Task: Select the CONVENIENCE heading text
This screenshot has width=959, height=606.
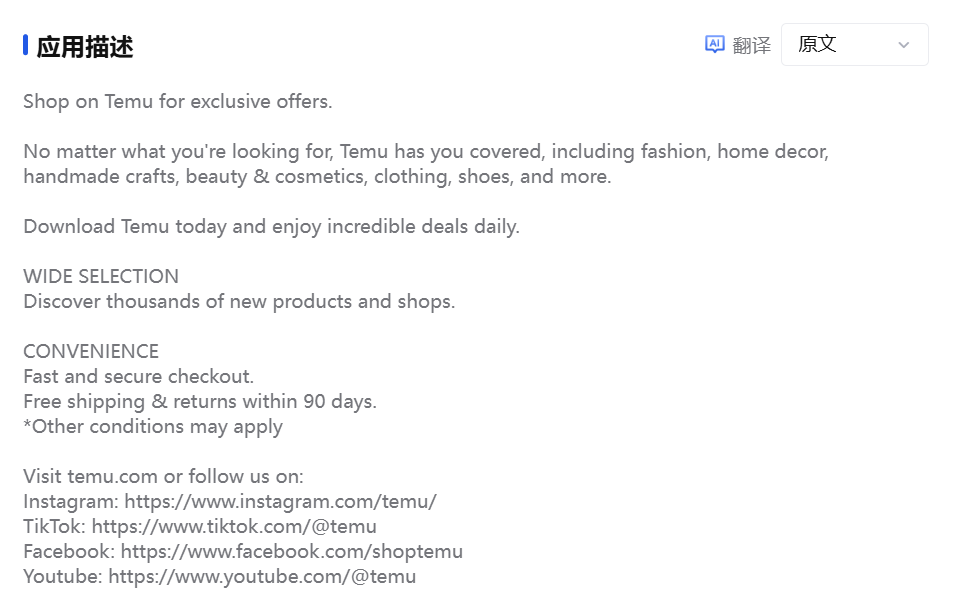Action: coord(91,351)
